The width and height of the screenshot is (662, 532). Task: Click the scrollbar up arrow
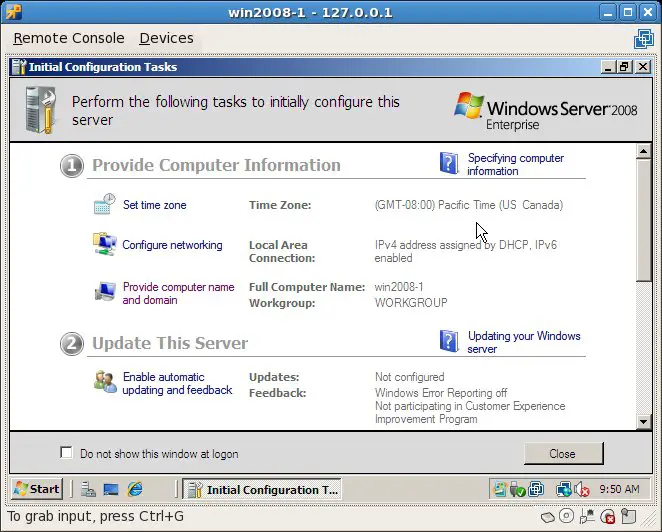(x=644, y=151)
